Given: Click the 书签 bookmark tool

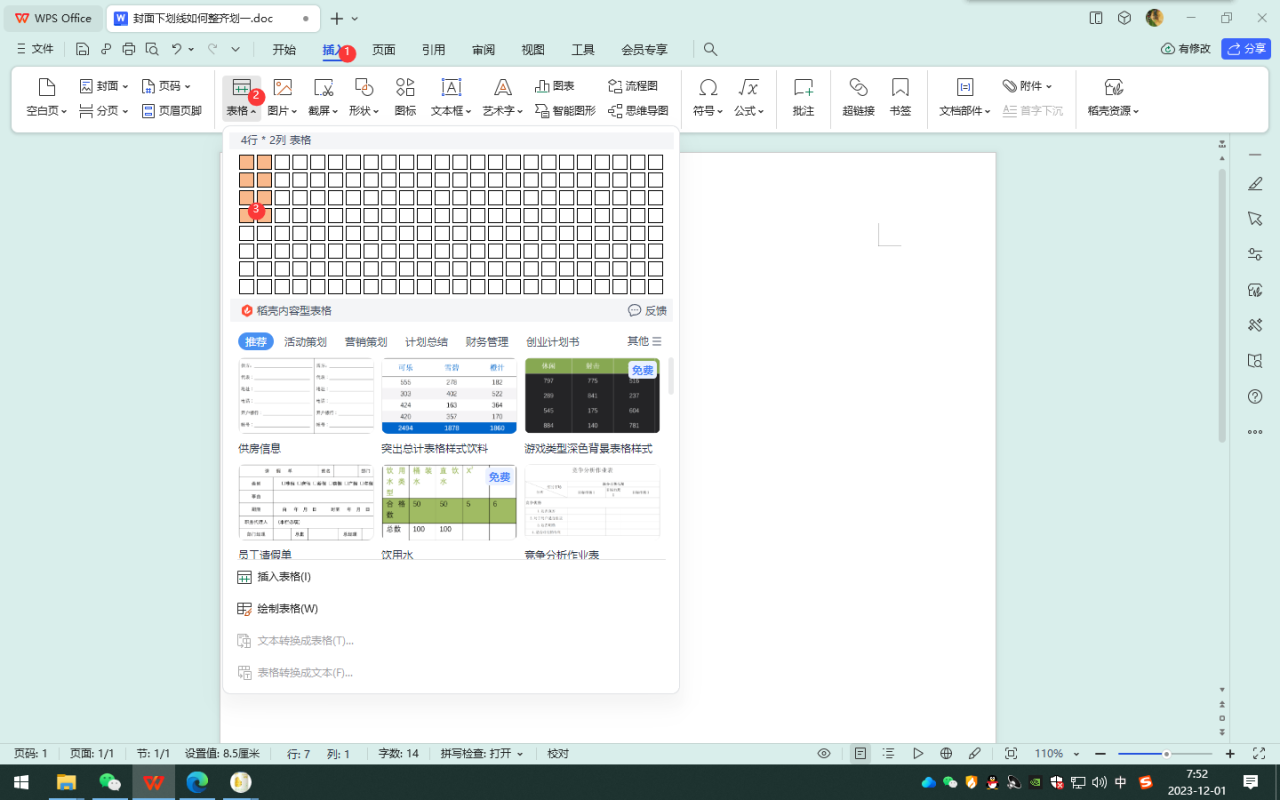Looking at the screenshot, I should point(901,98).
